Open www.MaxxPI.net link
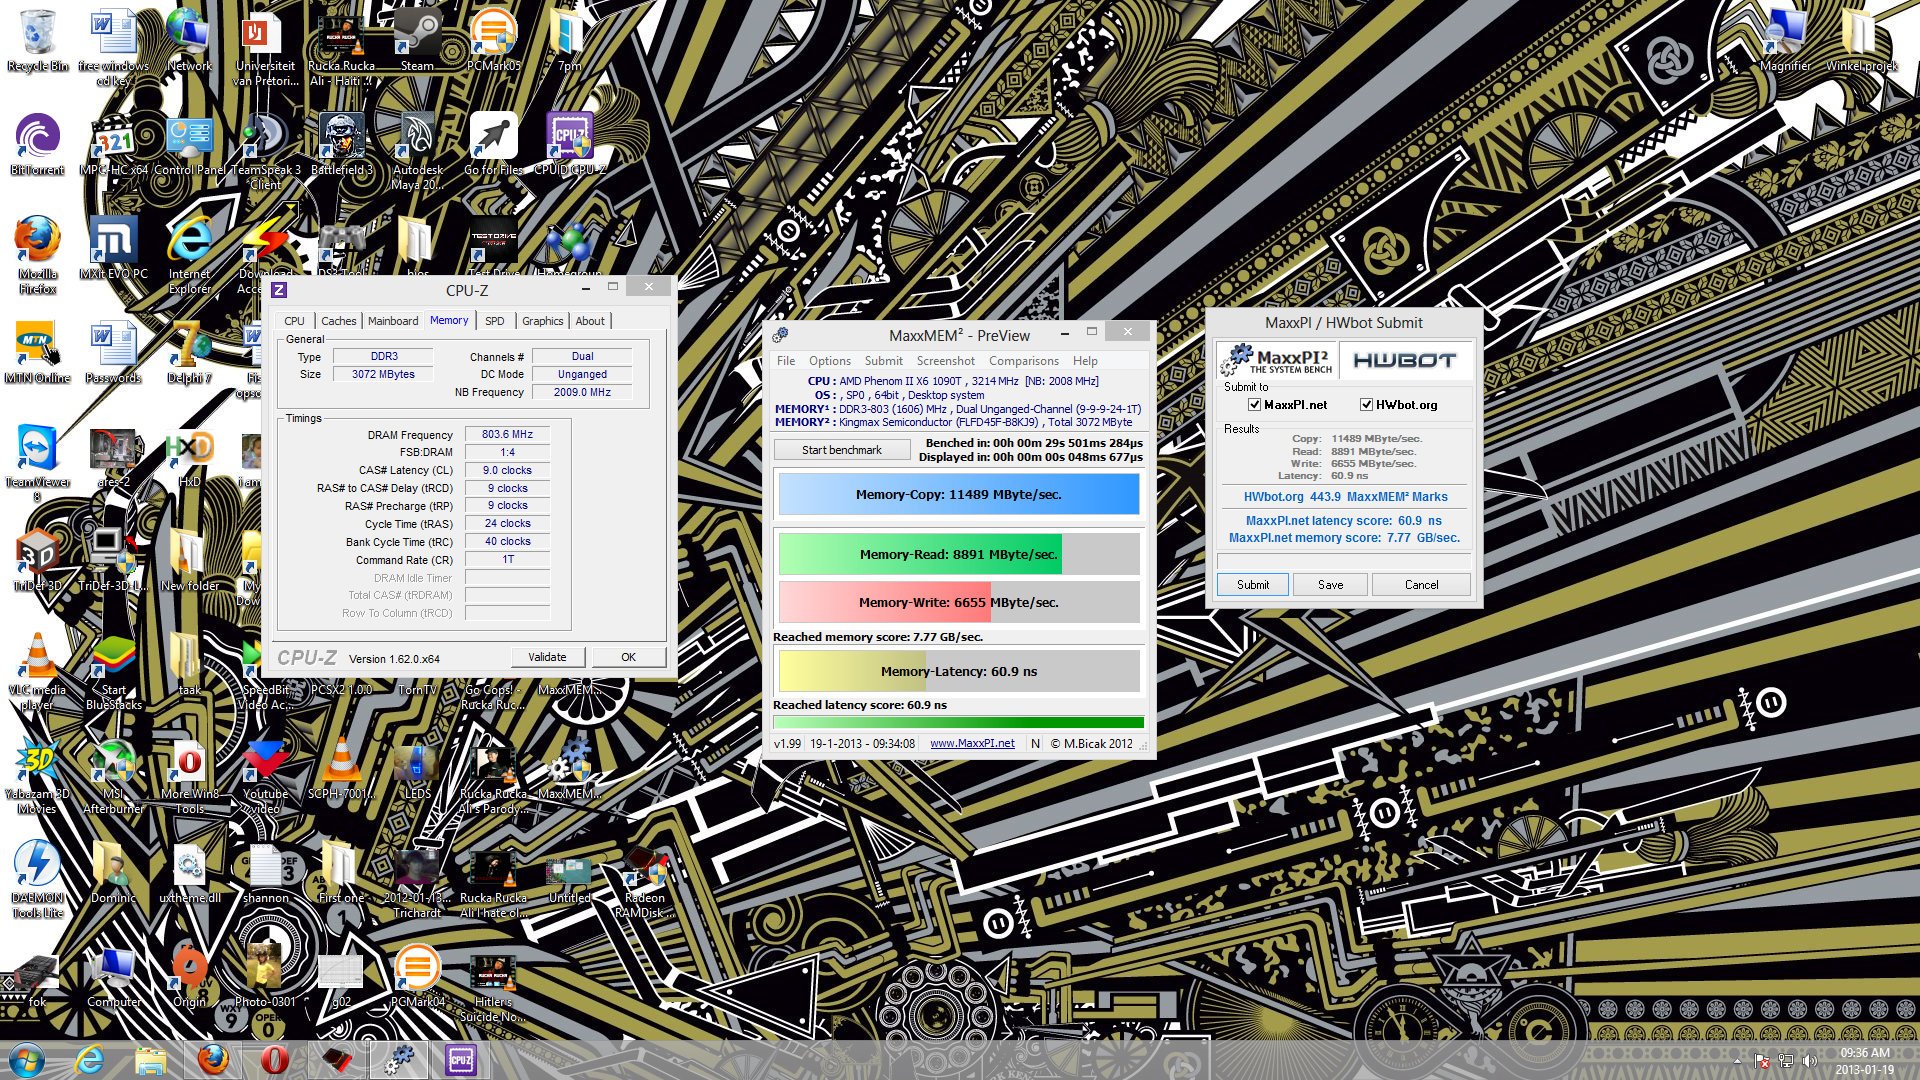 (x=972, y=743)
